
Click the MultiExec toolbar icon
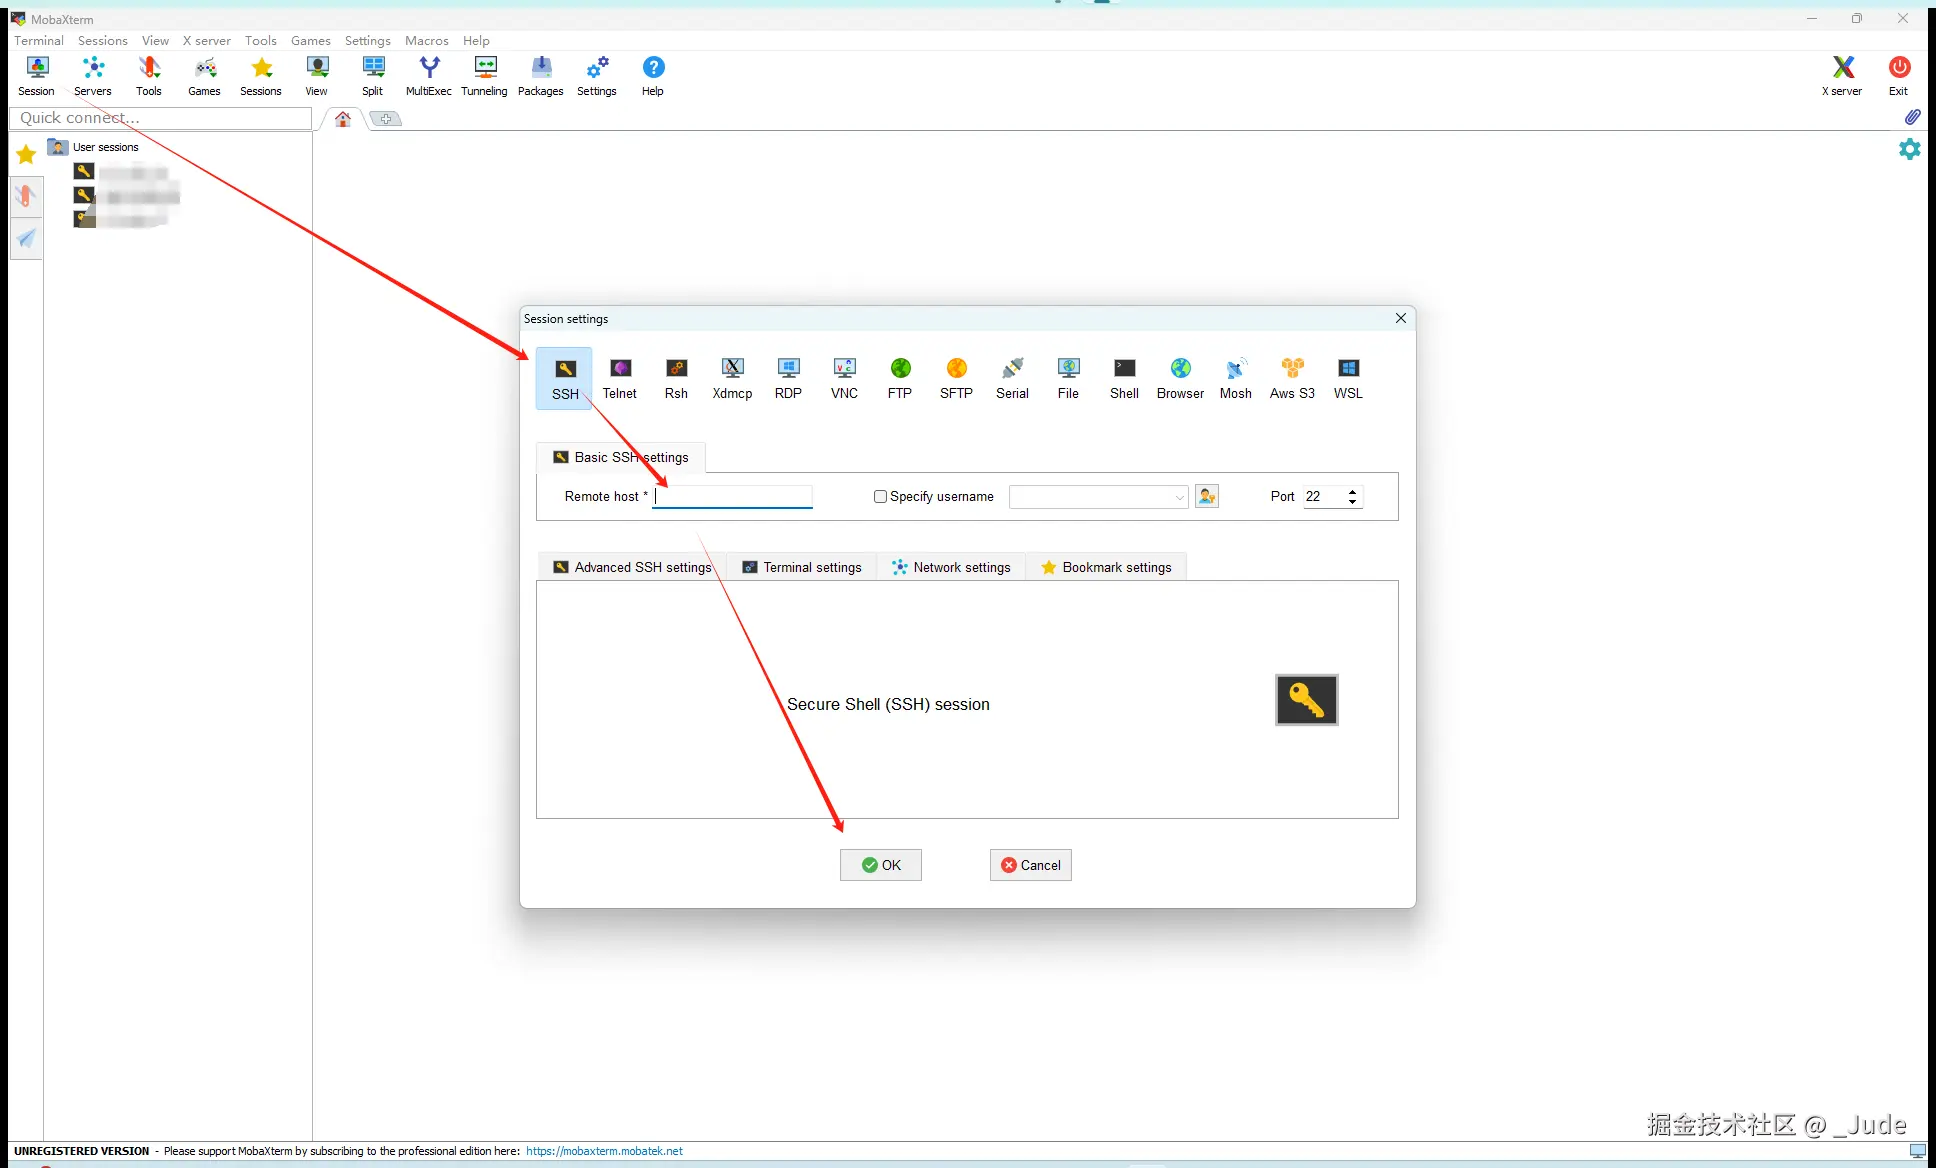[428, 75]
